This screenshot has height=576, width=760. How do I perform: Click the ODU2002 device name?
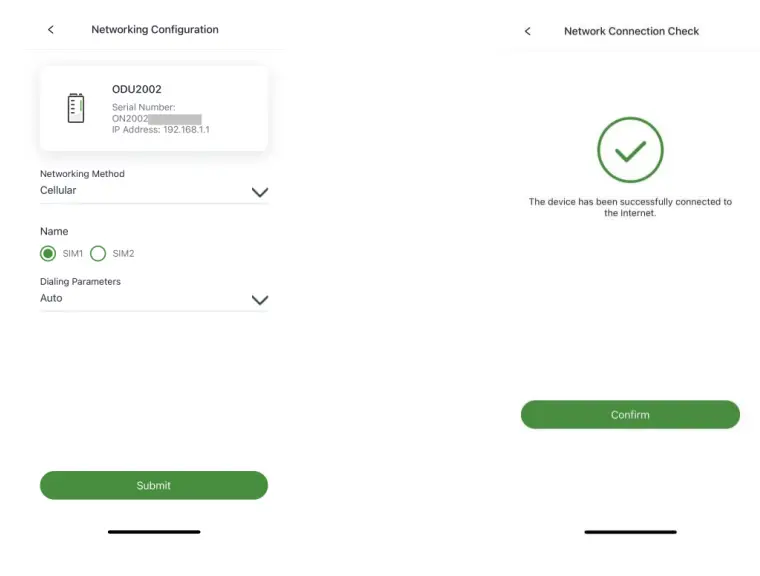(137, 90)
